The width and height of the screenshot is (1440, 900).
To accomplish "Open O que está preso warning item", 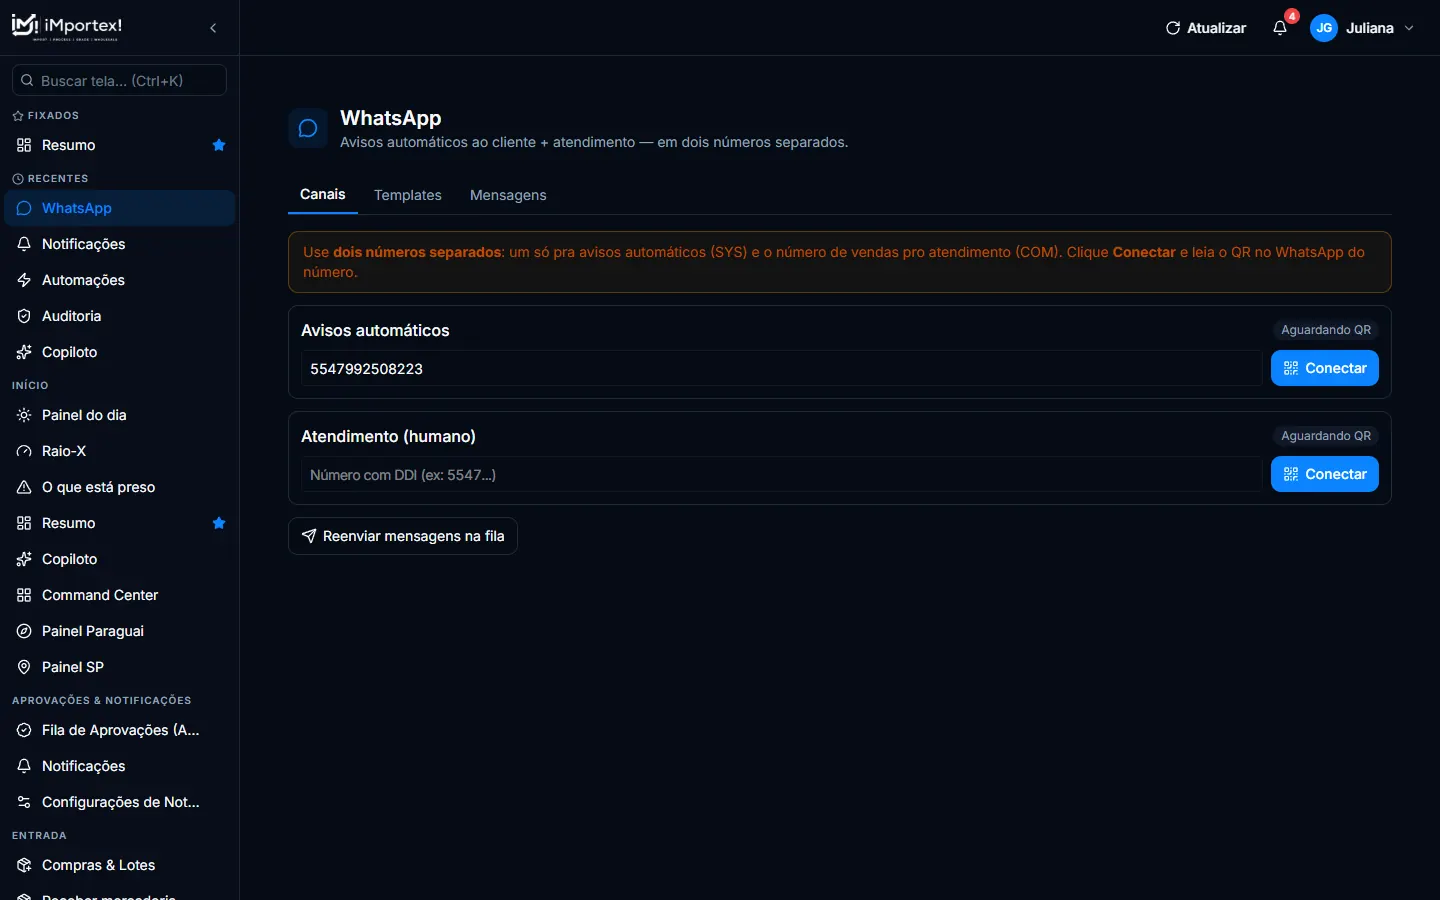I will 119,487.
